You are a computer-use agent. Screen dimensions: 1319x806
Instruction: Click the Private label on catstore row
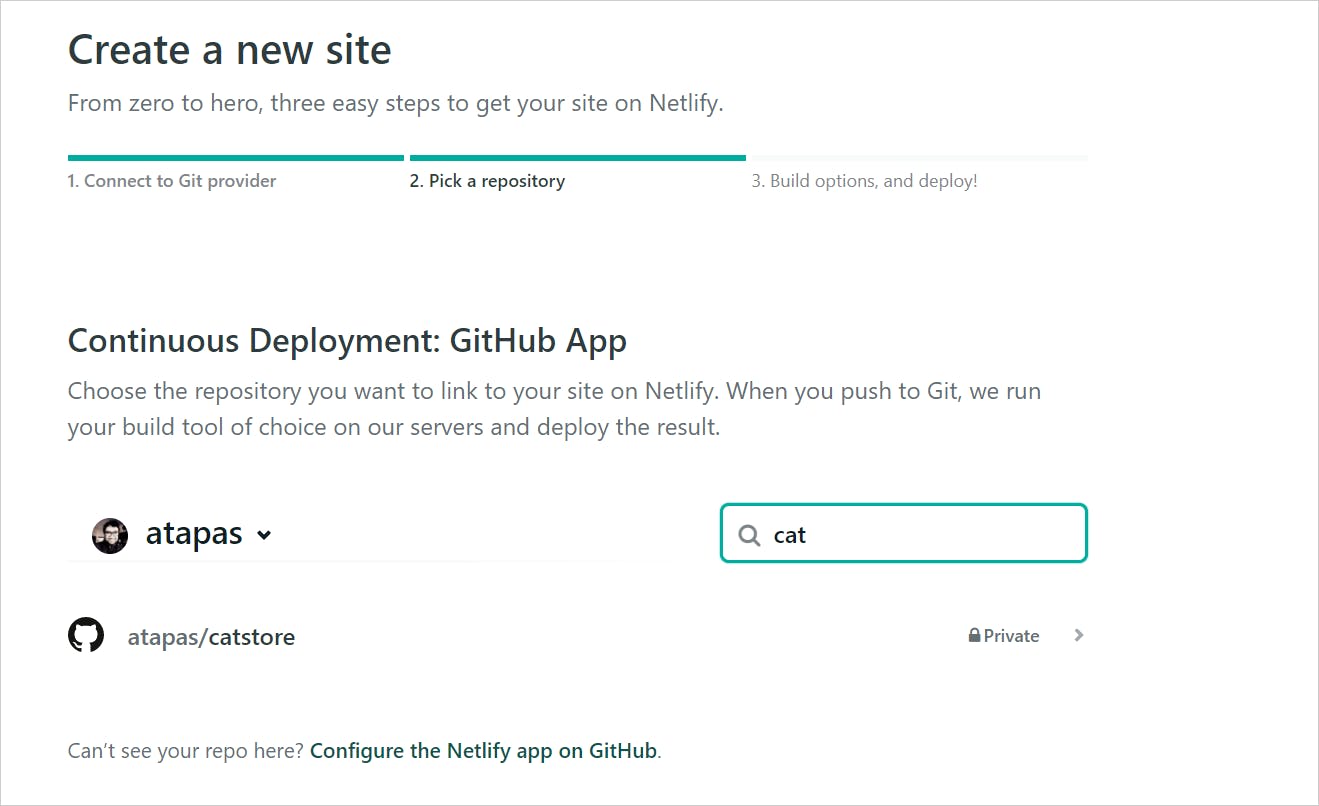[1011, 636]
